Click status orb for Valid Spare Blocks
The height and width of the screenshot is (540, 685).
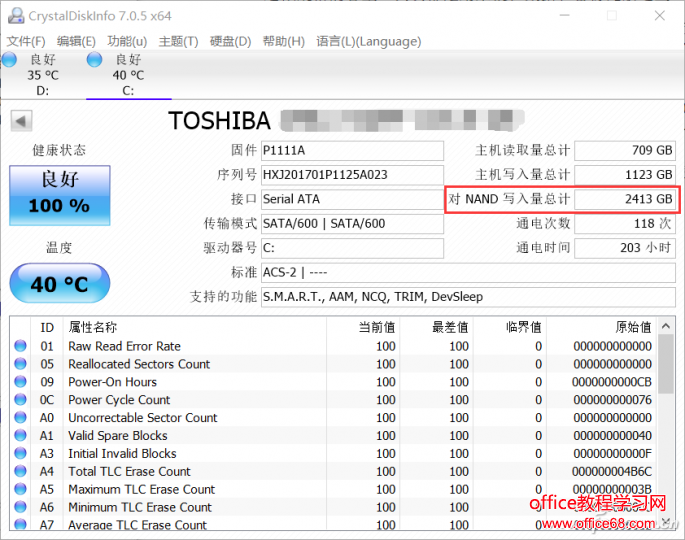(x=20, y=436)
